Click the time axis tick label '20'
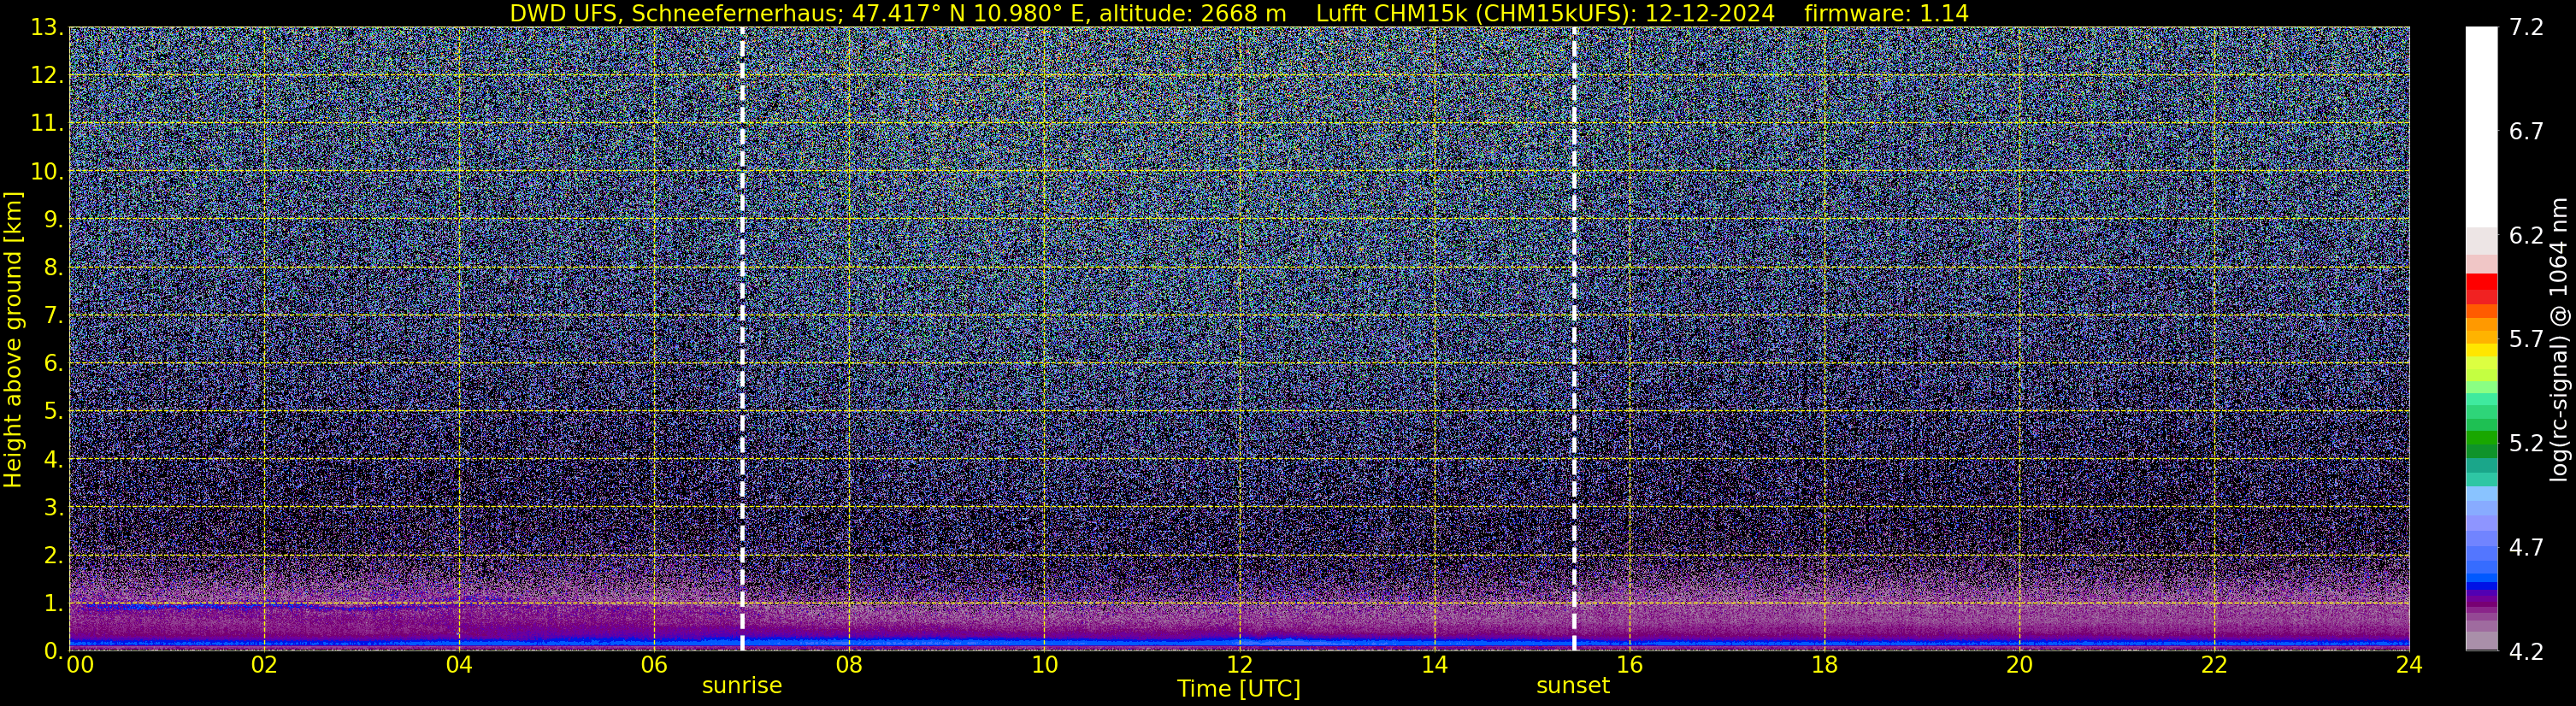Screen dimensions: 2576x706 [2019, 665]
